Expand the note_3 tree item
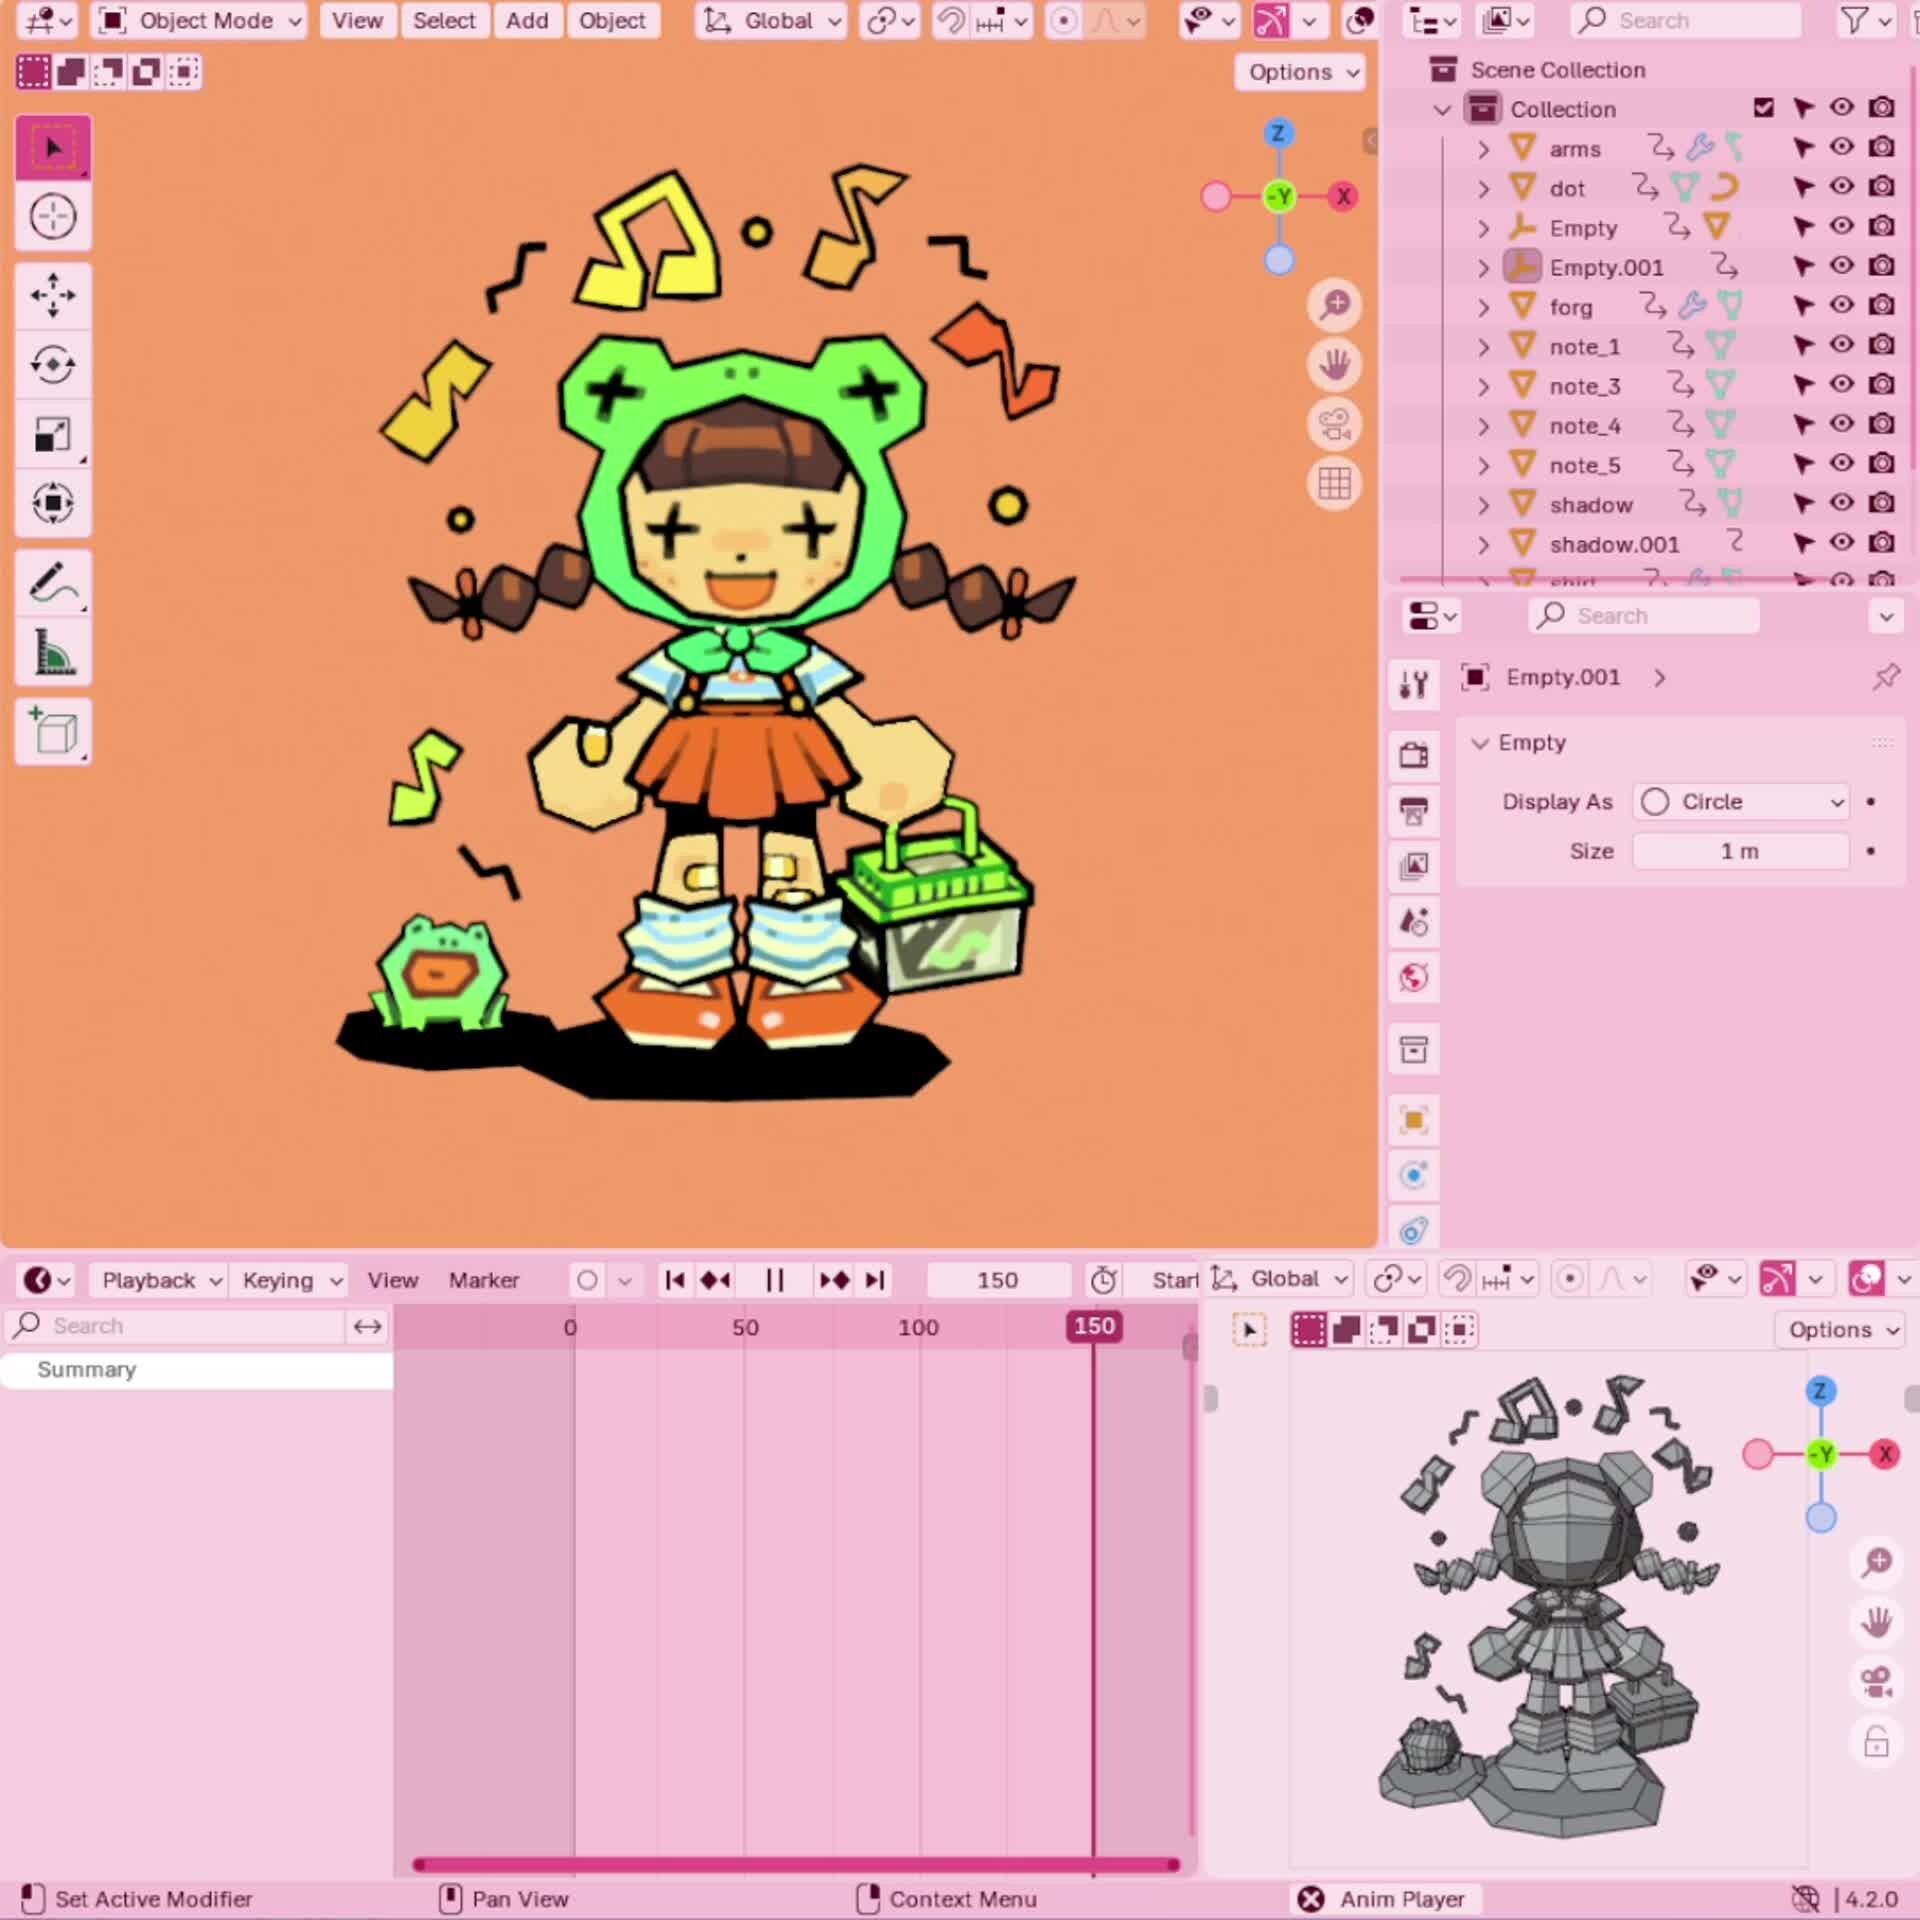The image size is (1920, 1920). point(1483,386)
